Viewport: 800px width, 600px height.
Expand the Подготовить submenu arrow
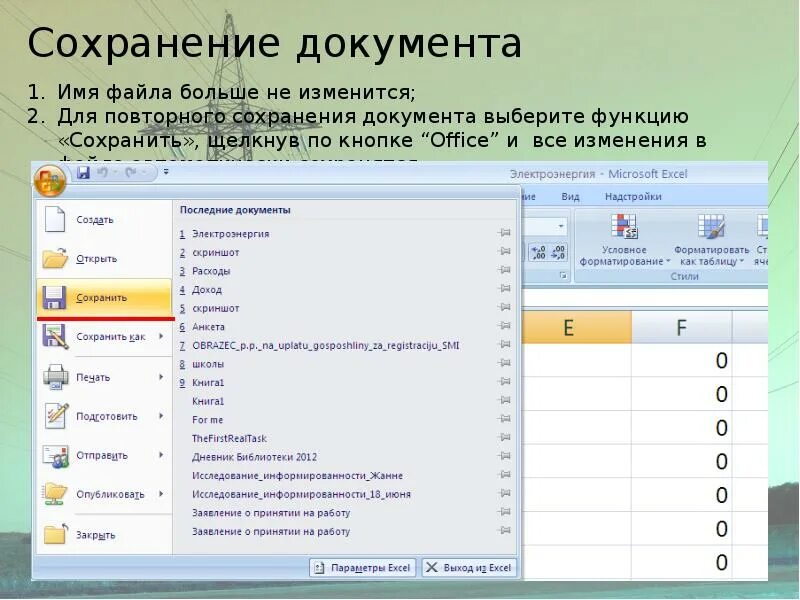(161, 416)
